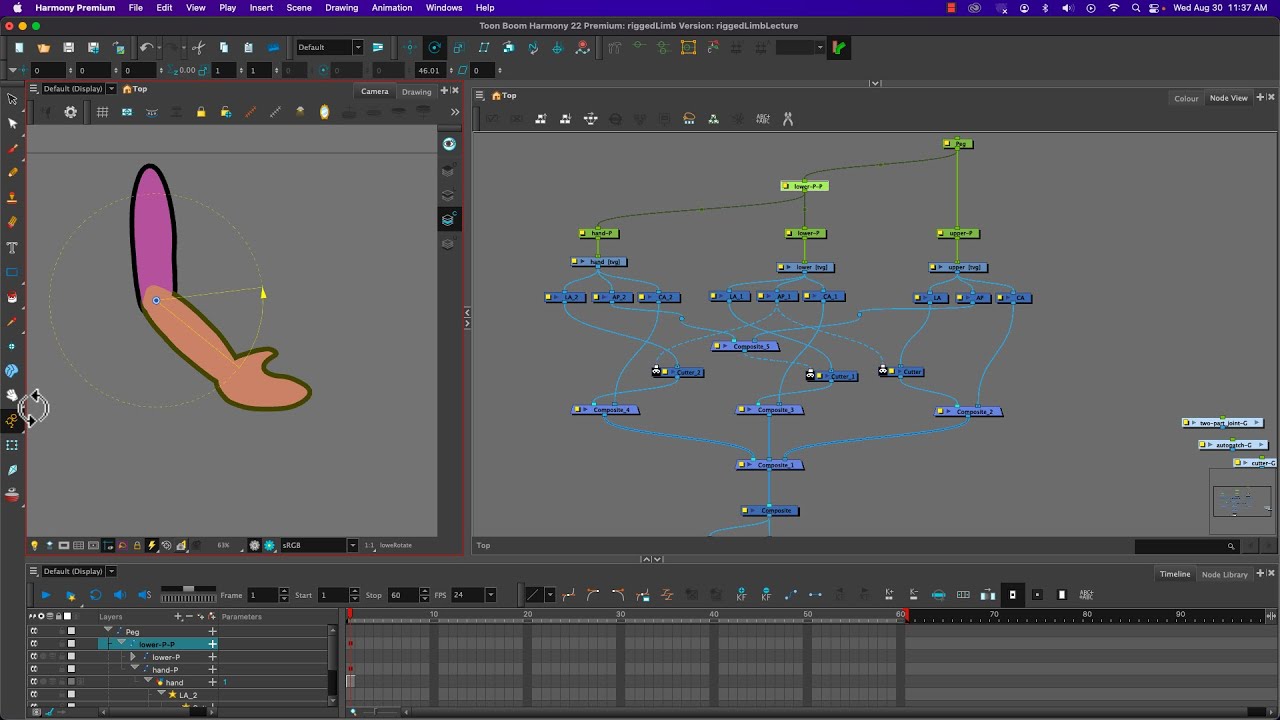The height and width of the screenshot is (720, 1280).
Task: Click the ABC rename icon in Node view toolbar
Action: [763, 118]
